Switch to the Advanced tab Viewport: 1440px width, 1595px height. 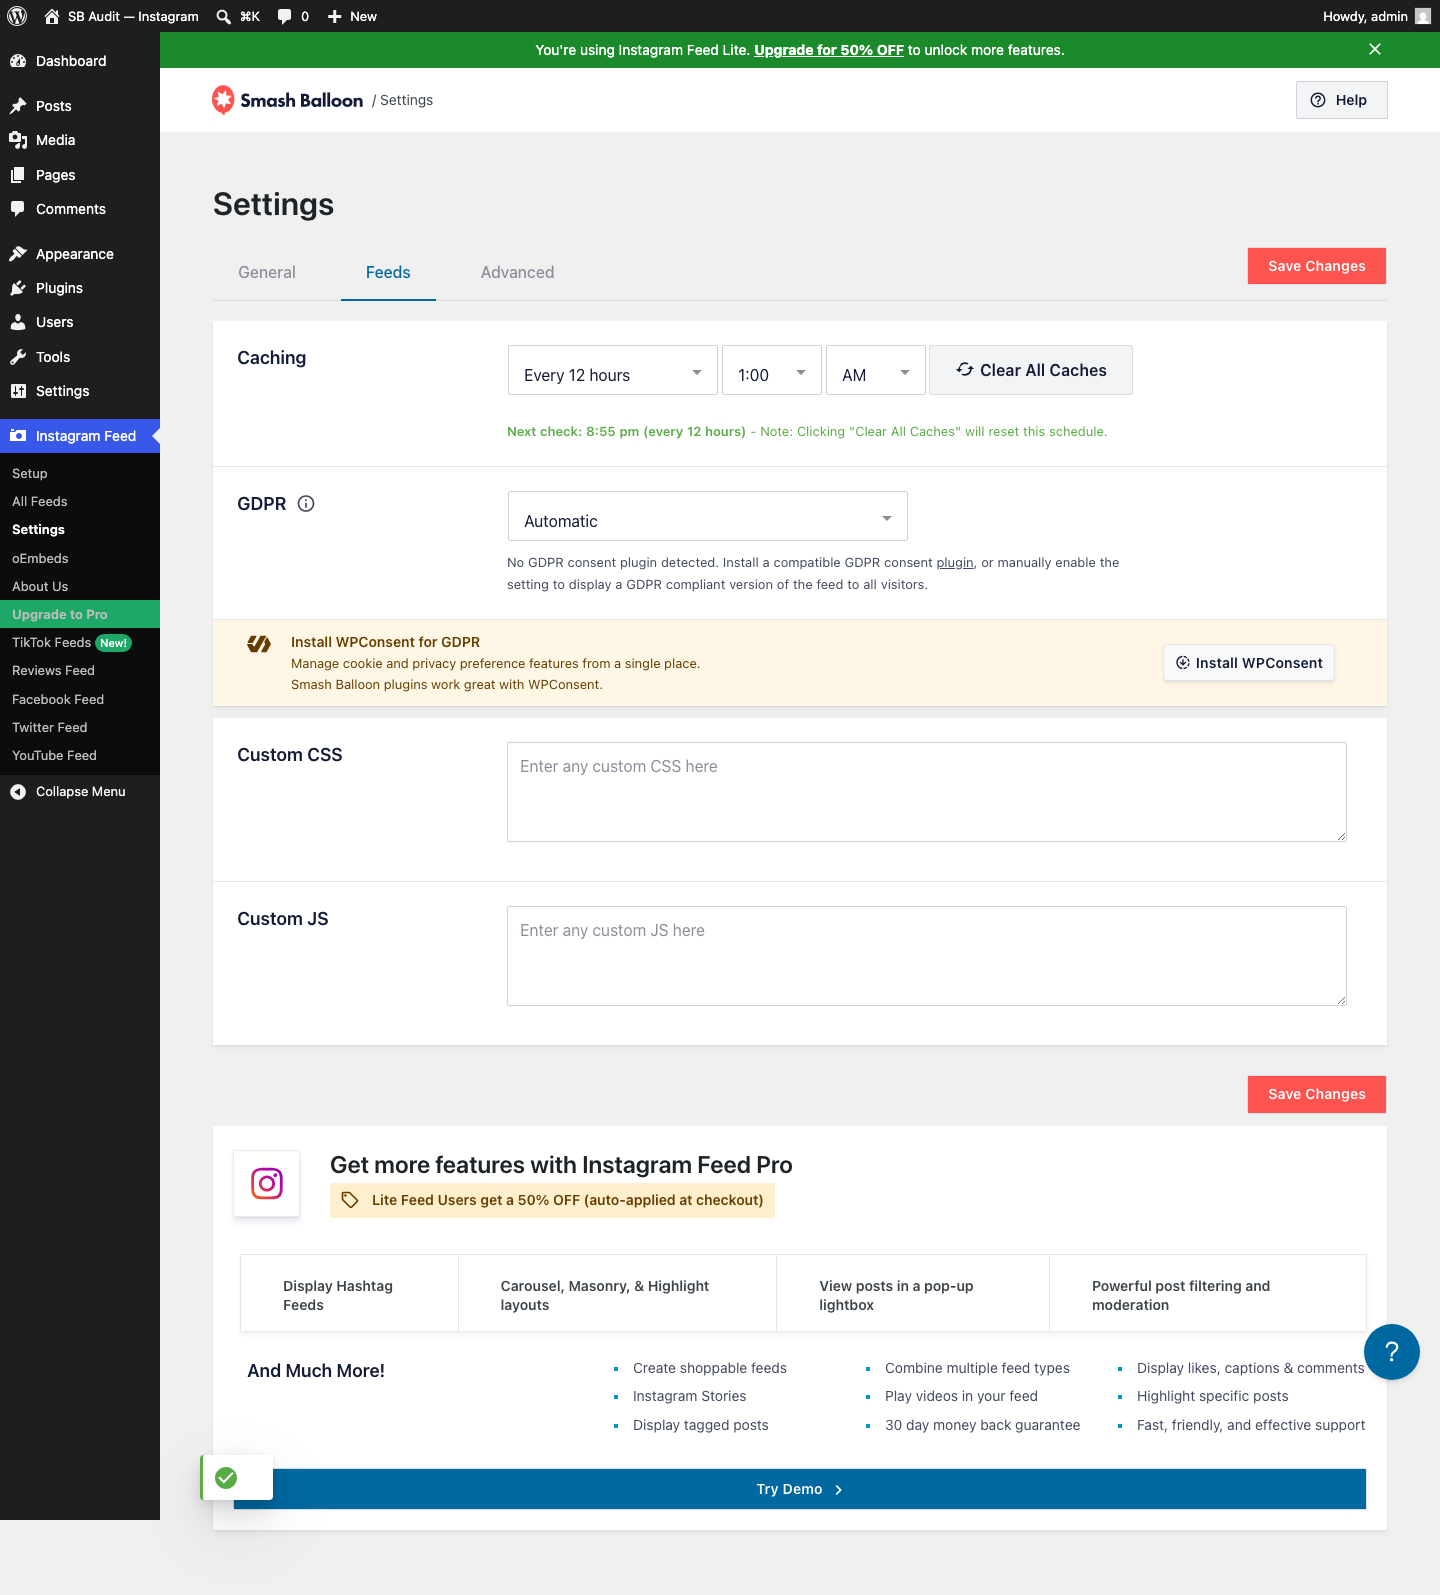click(517, 272)
